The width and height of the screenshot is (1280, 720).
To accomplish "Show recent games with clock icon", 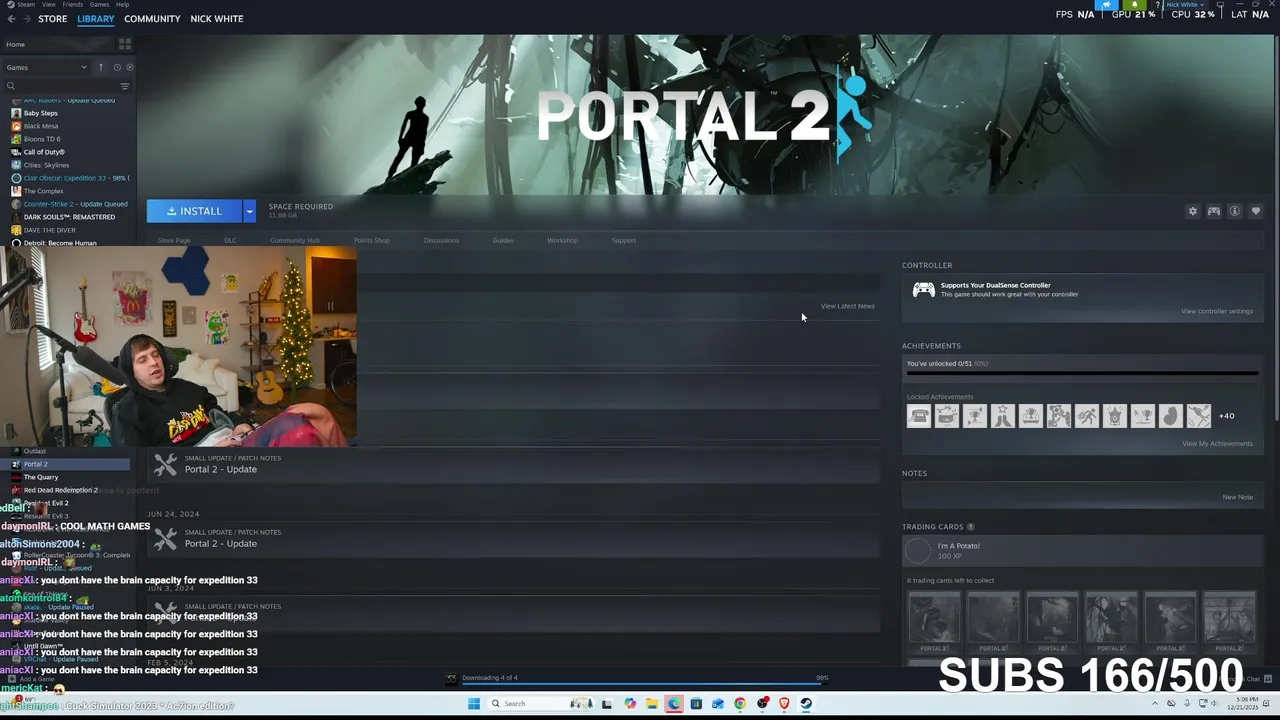I will tap(117, 67).
